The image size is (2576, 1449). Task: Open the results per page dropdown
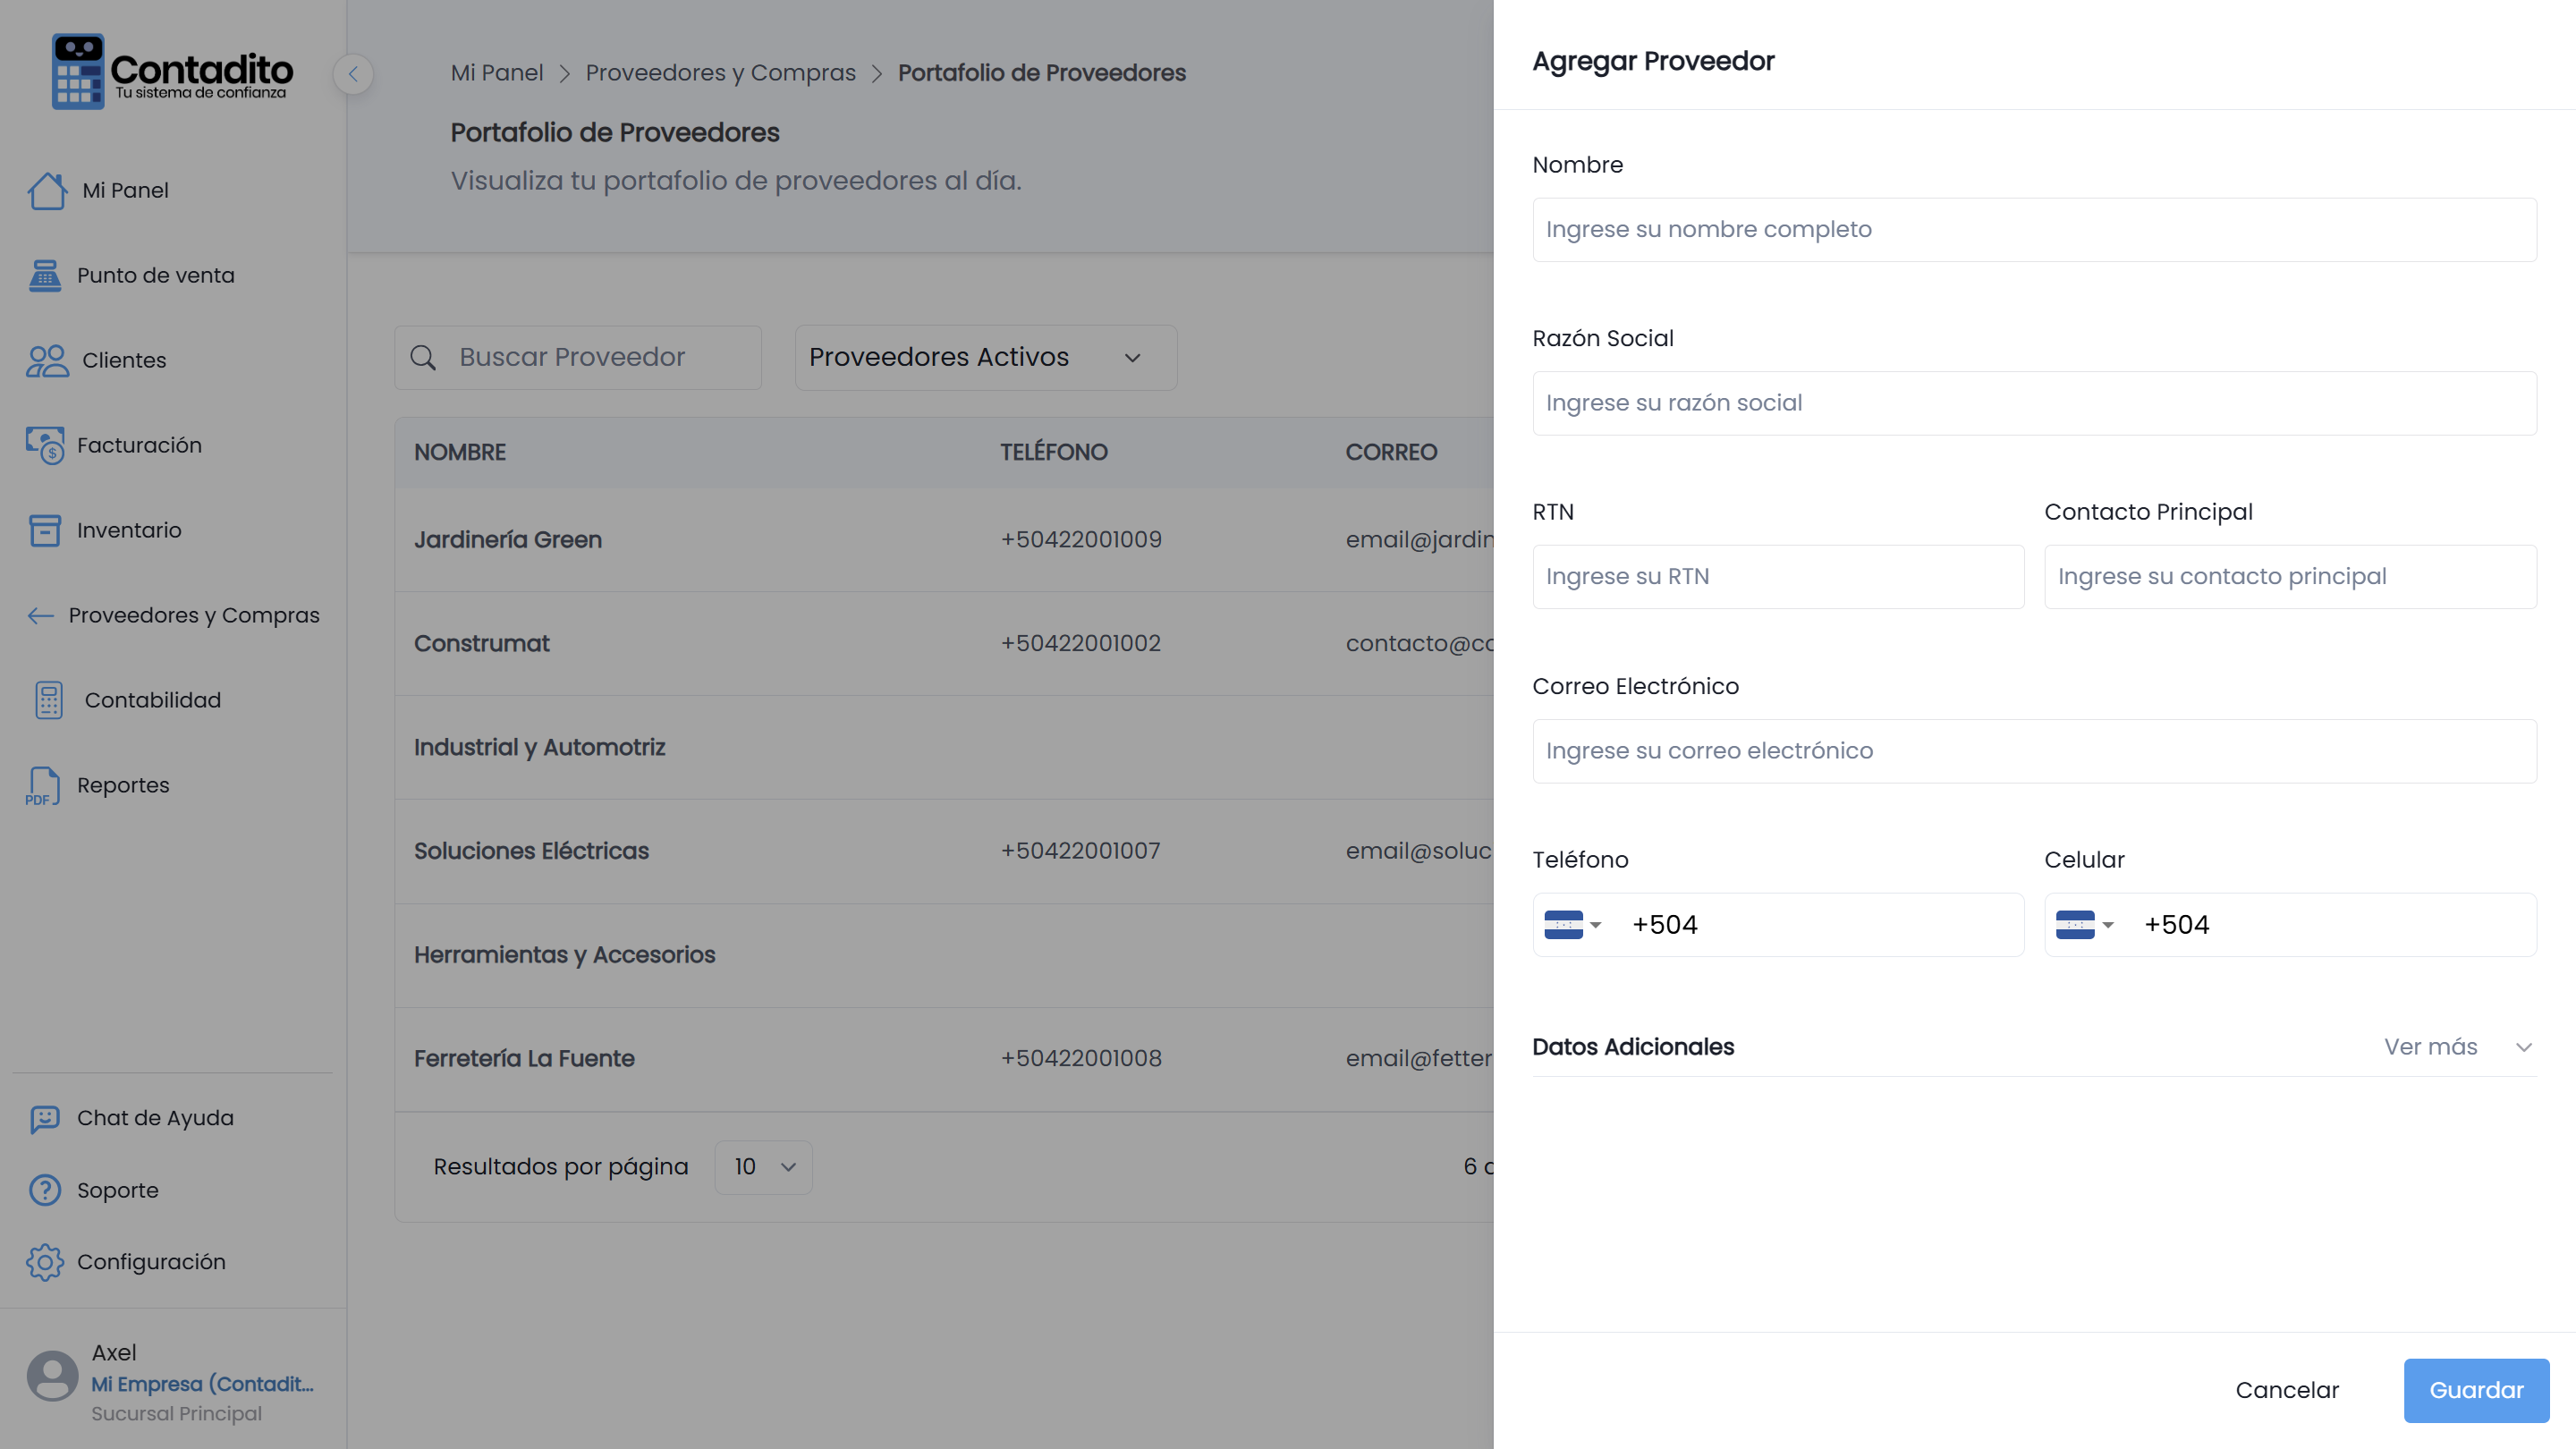[x=764, y=1167]
